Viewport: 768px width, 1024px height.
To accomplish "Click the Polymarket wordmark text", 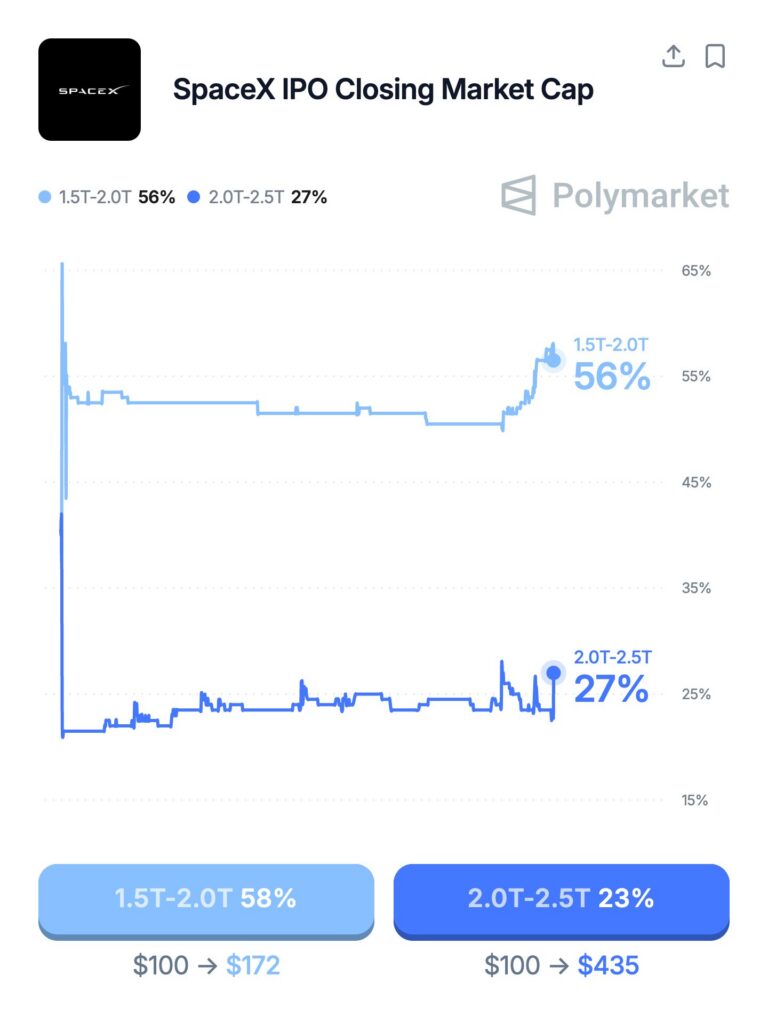I will [x=641, y=195].
